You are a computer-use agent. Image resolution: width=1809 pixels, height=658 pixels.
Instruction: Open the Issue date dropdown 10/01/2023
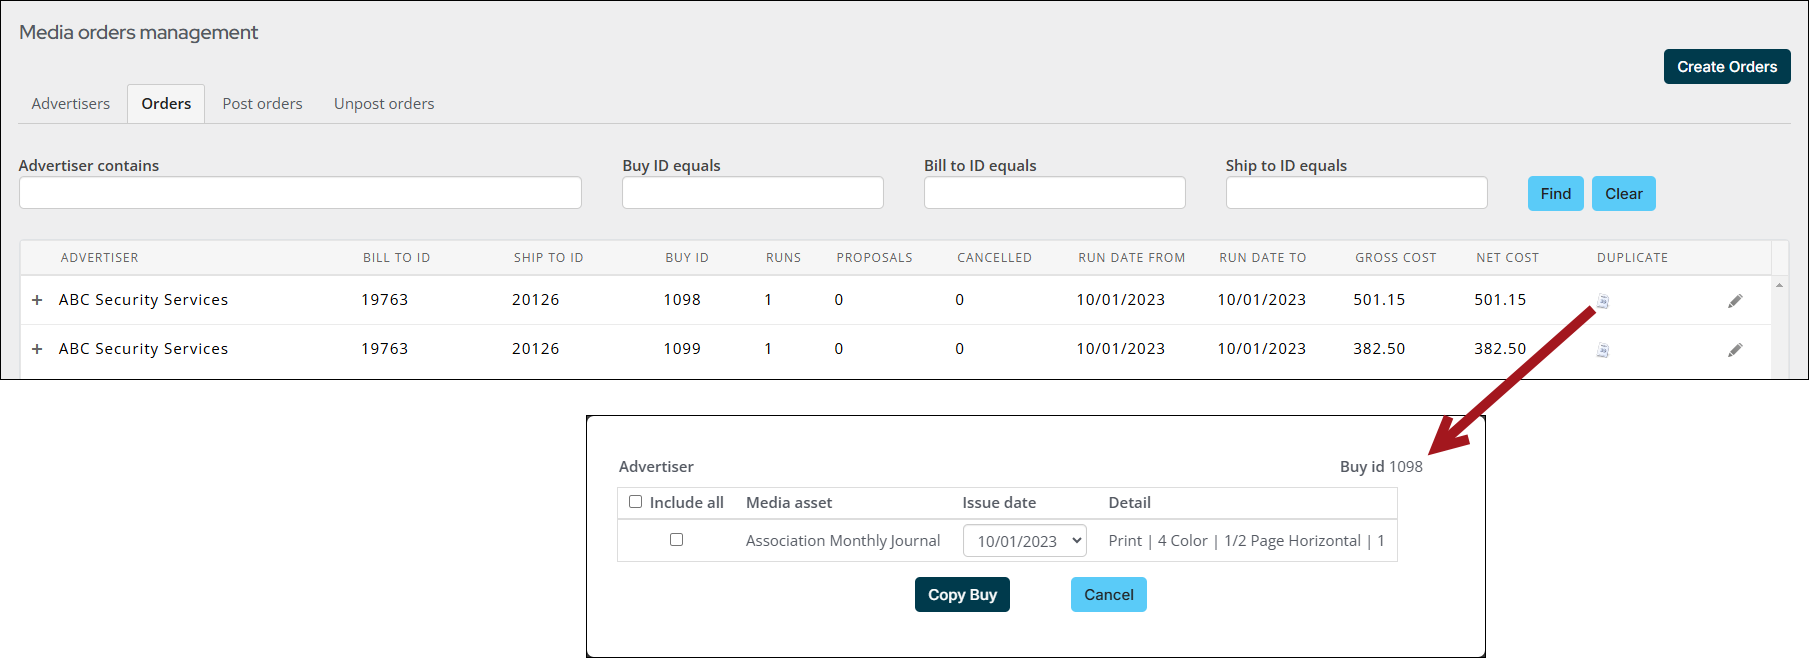[x=1025, y=541]
